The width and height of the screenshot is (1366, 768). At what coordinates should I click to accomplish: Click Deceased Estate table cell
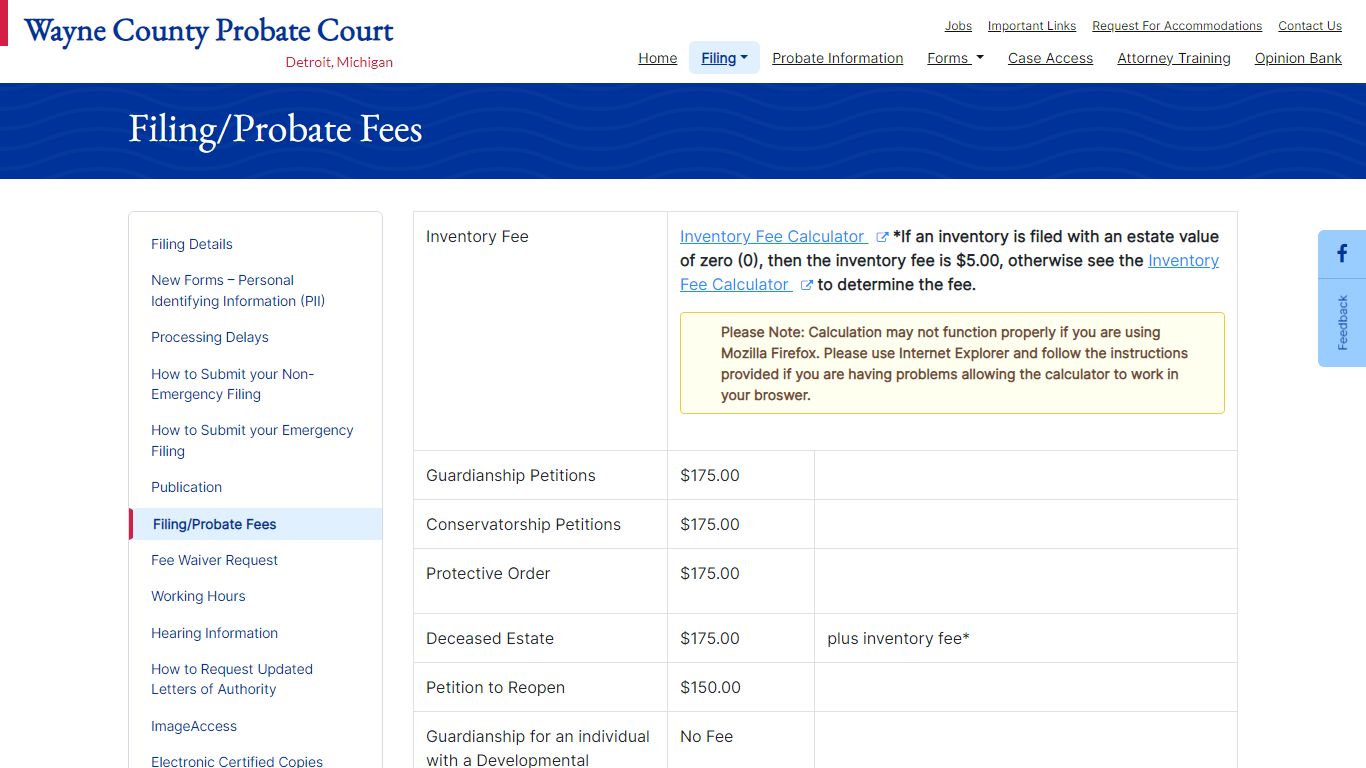click(x=540, y=638)
